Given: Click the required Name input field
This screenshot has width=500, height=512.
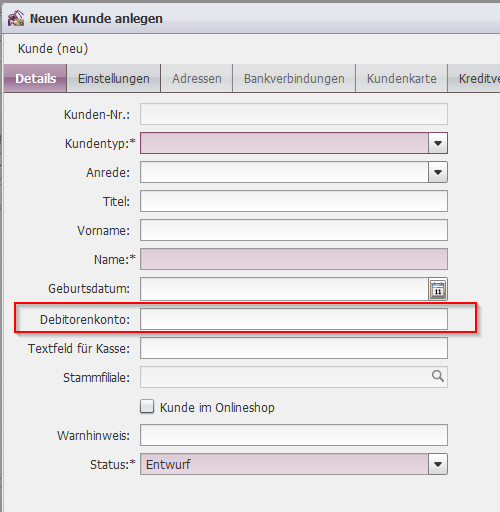Looking at the screenshot, I should coord(294,259).
